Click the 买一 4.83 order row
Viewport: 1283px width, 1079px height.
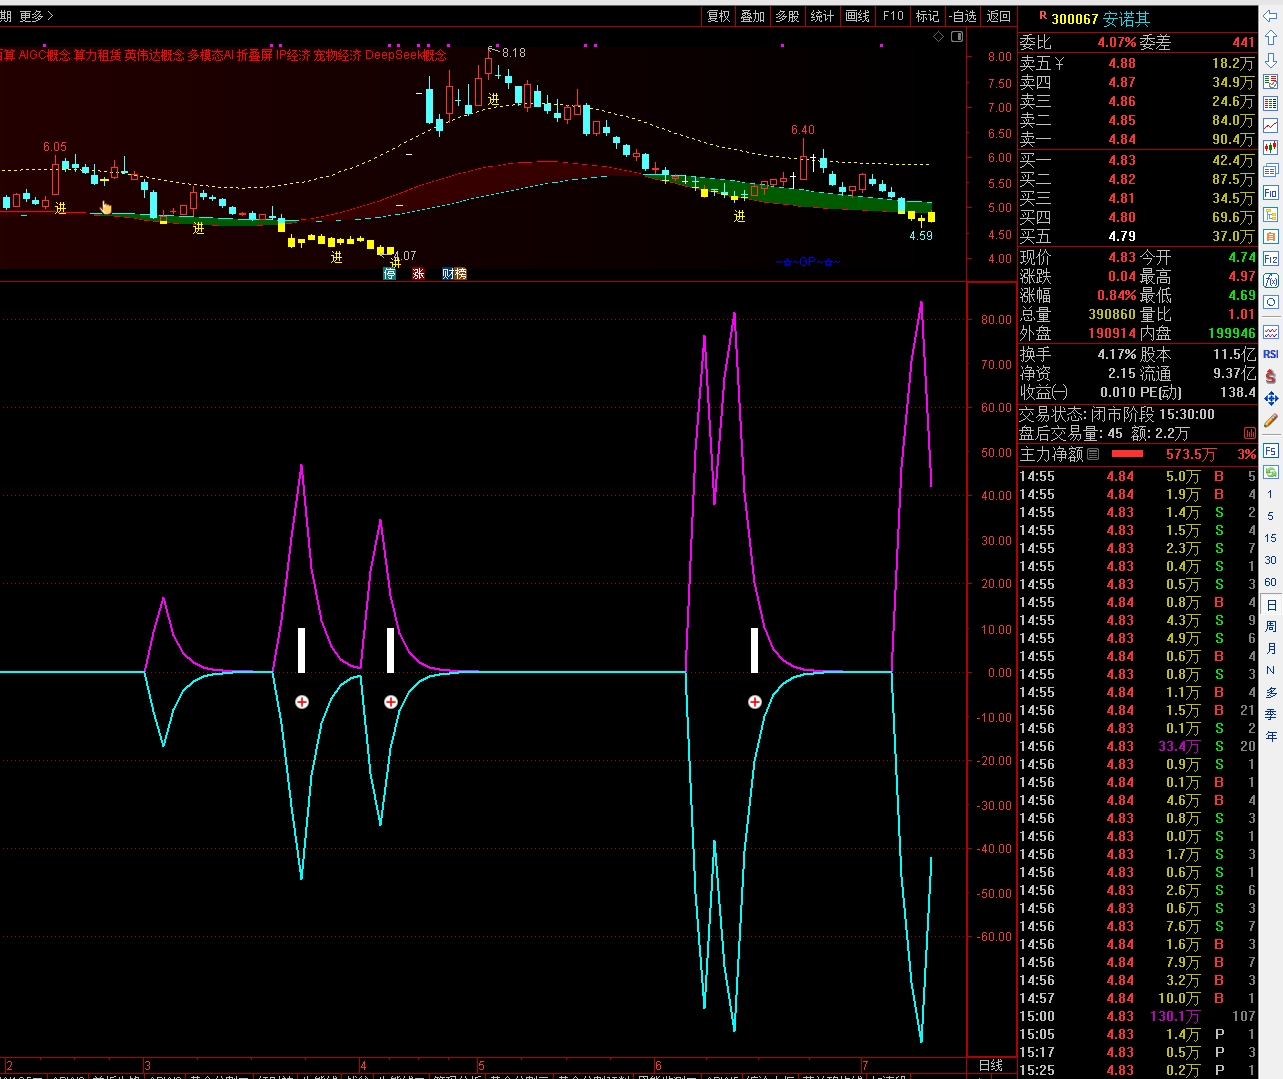pyautogui.click(x=1137, y=160)
